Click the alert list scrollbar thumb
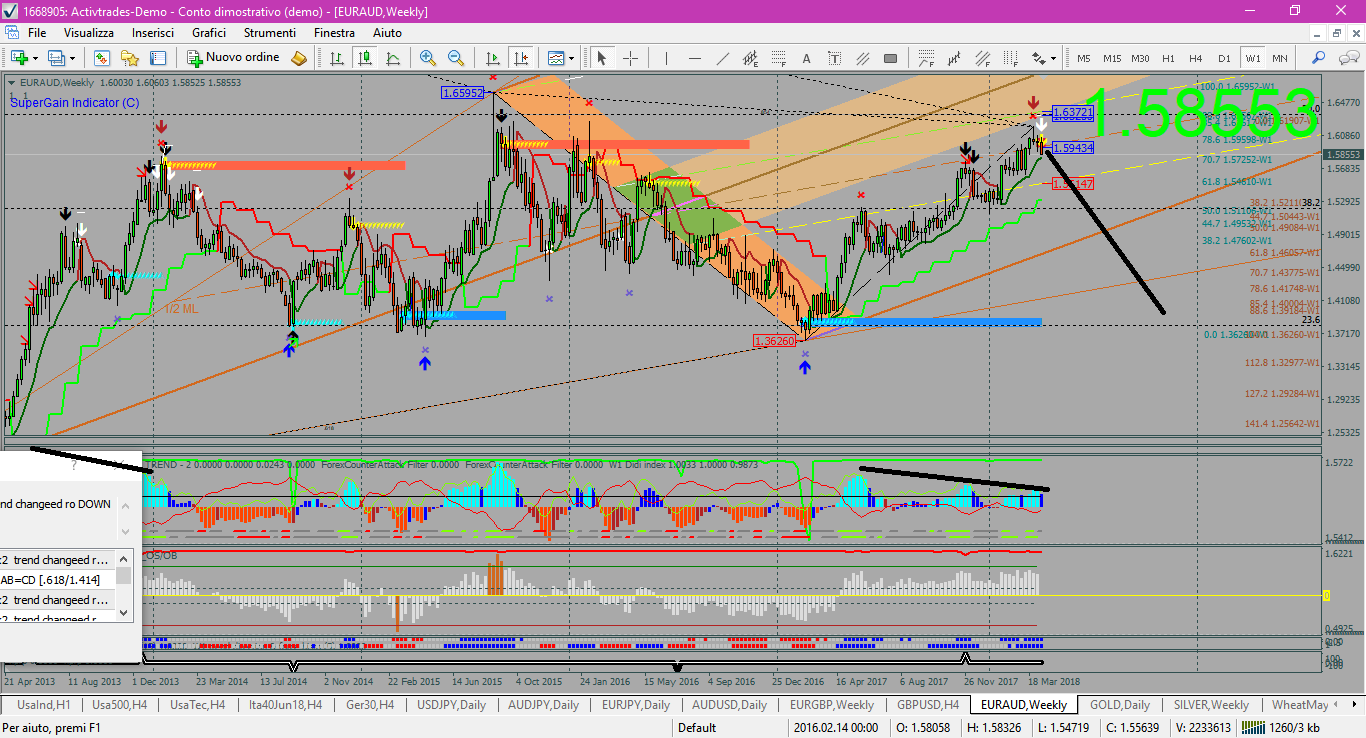This screenshot has height=738, width=1366. [124, 576]
